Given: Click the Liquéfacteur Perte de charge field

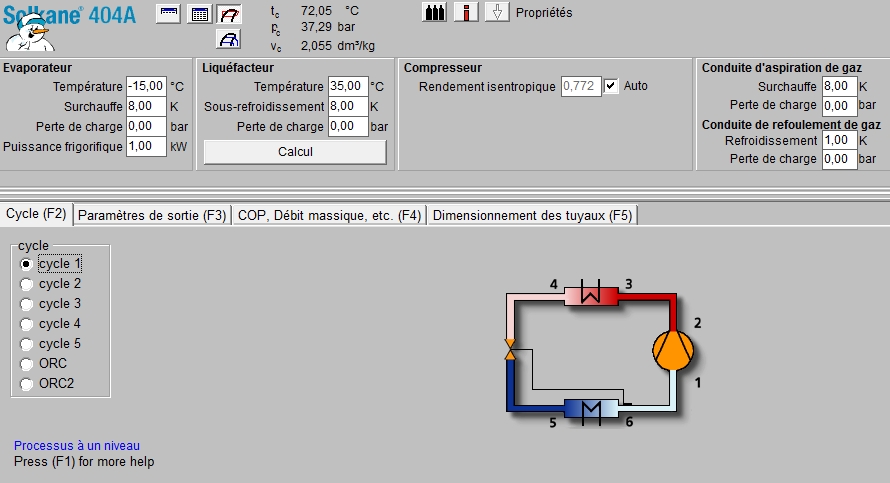Looking at the screenshot, I should (x=349, y=126).
